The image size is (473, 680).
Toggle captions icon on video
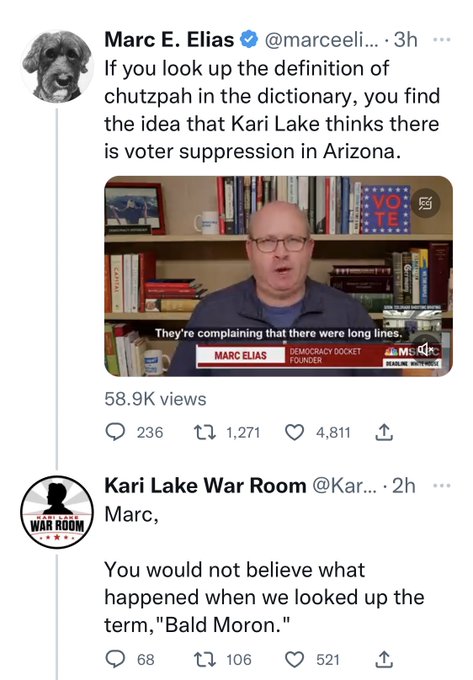pos(426,203)
